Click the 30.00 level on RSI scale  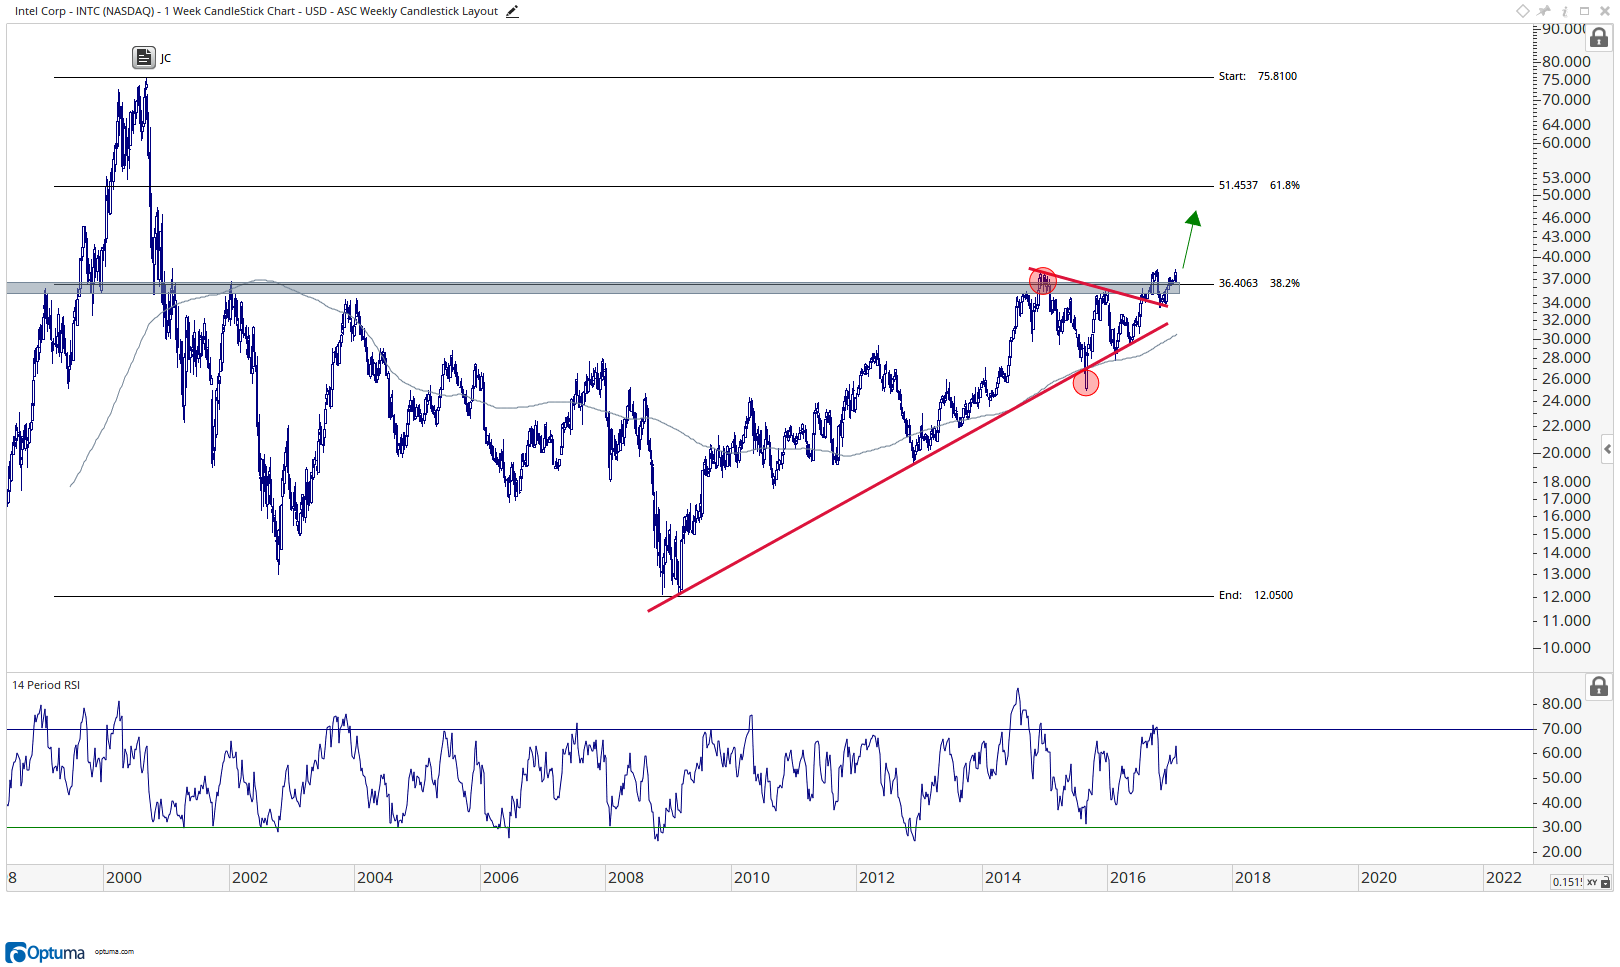click(1561, 826)
